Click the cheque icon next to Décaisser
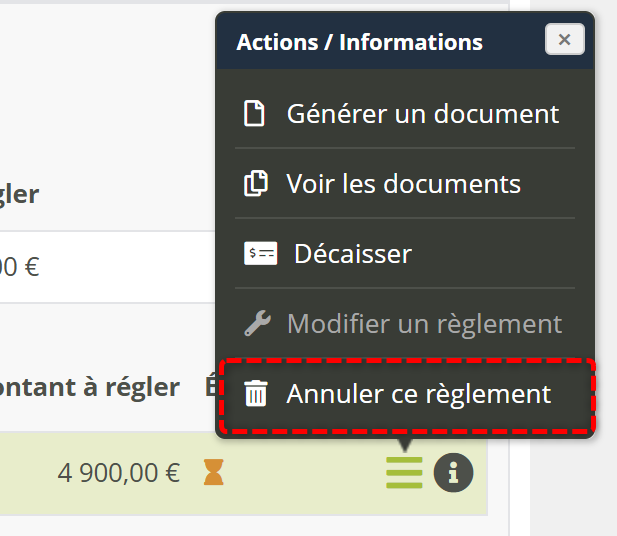Screen dimensions: 617x536 (260, 254)
